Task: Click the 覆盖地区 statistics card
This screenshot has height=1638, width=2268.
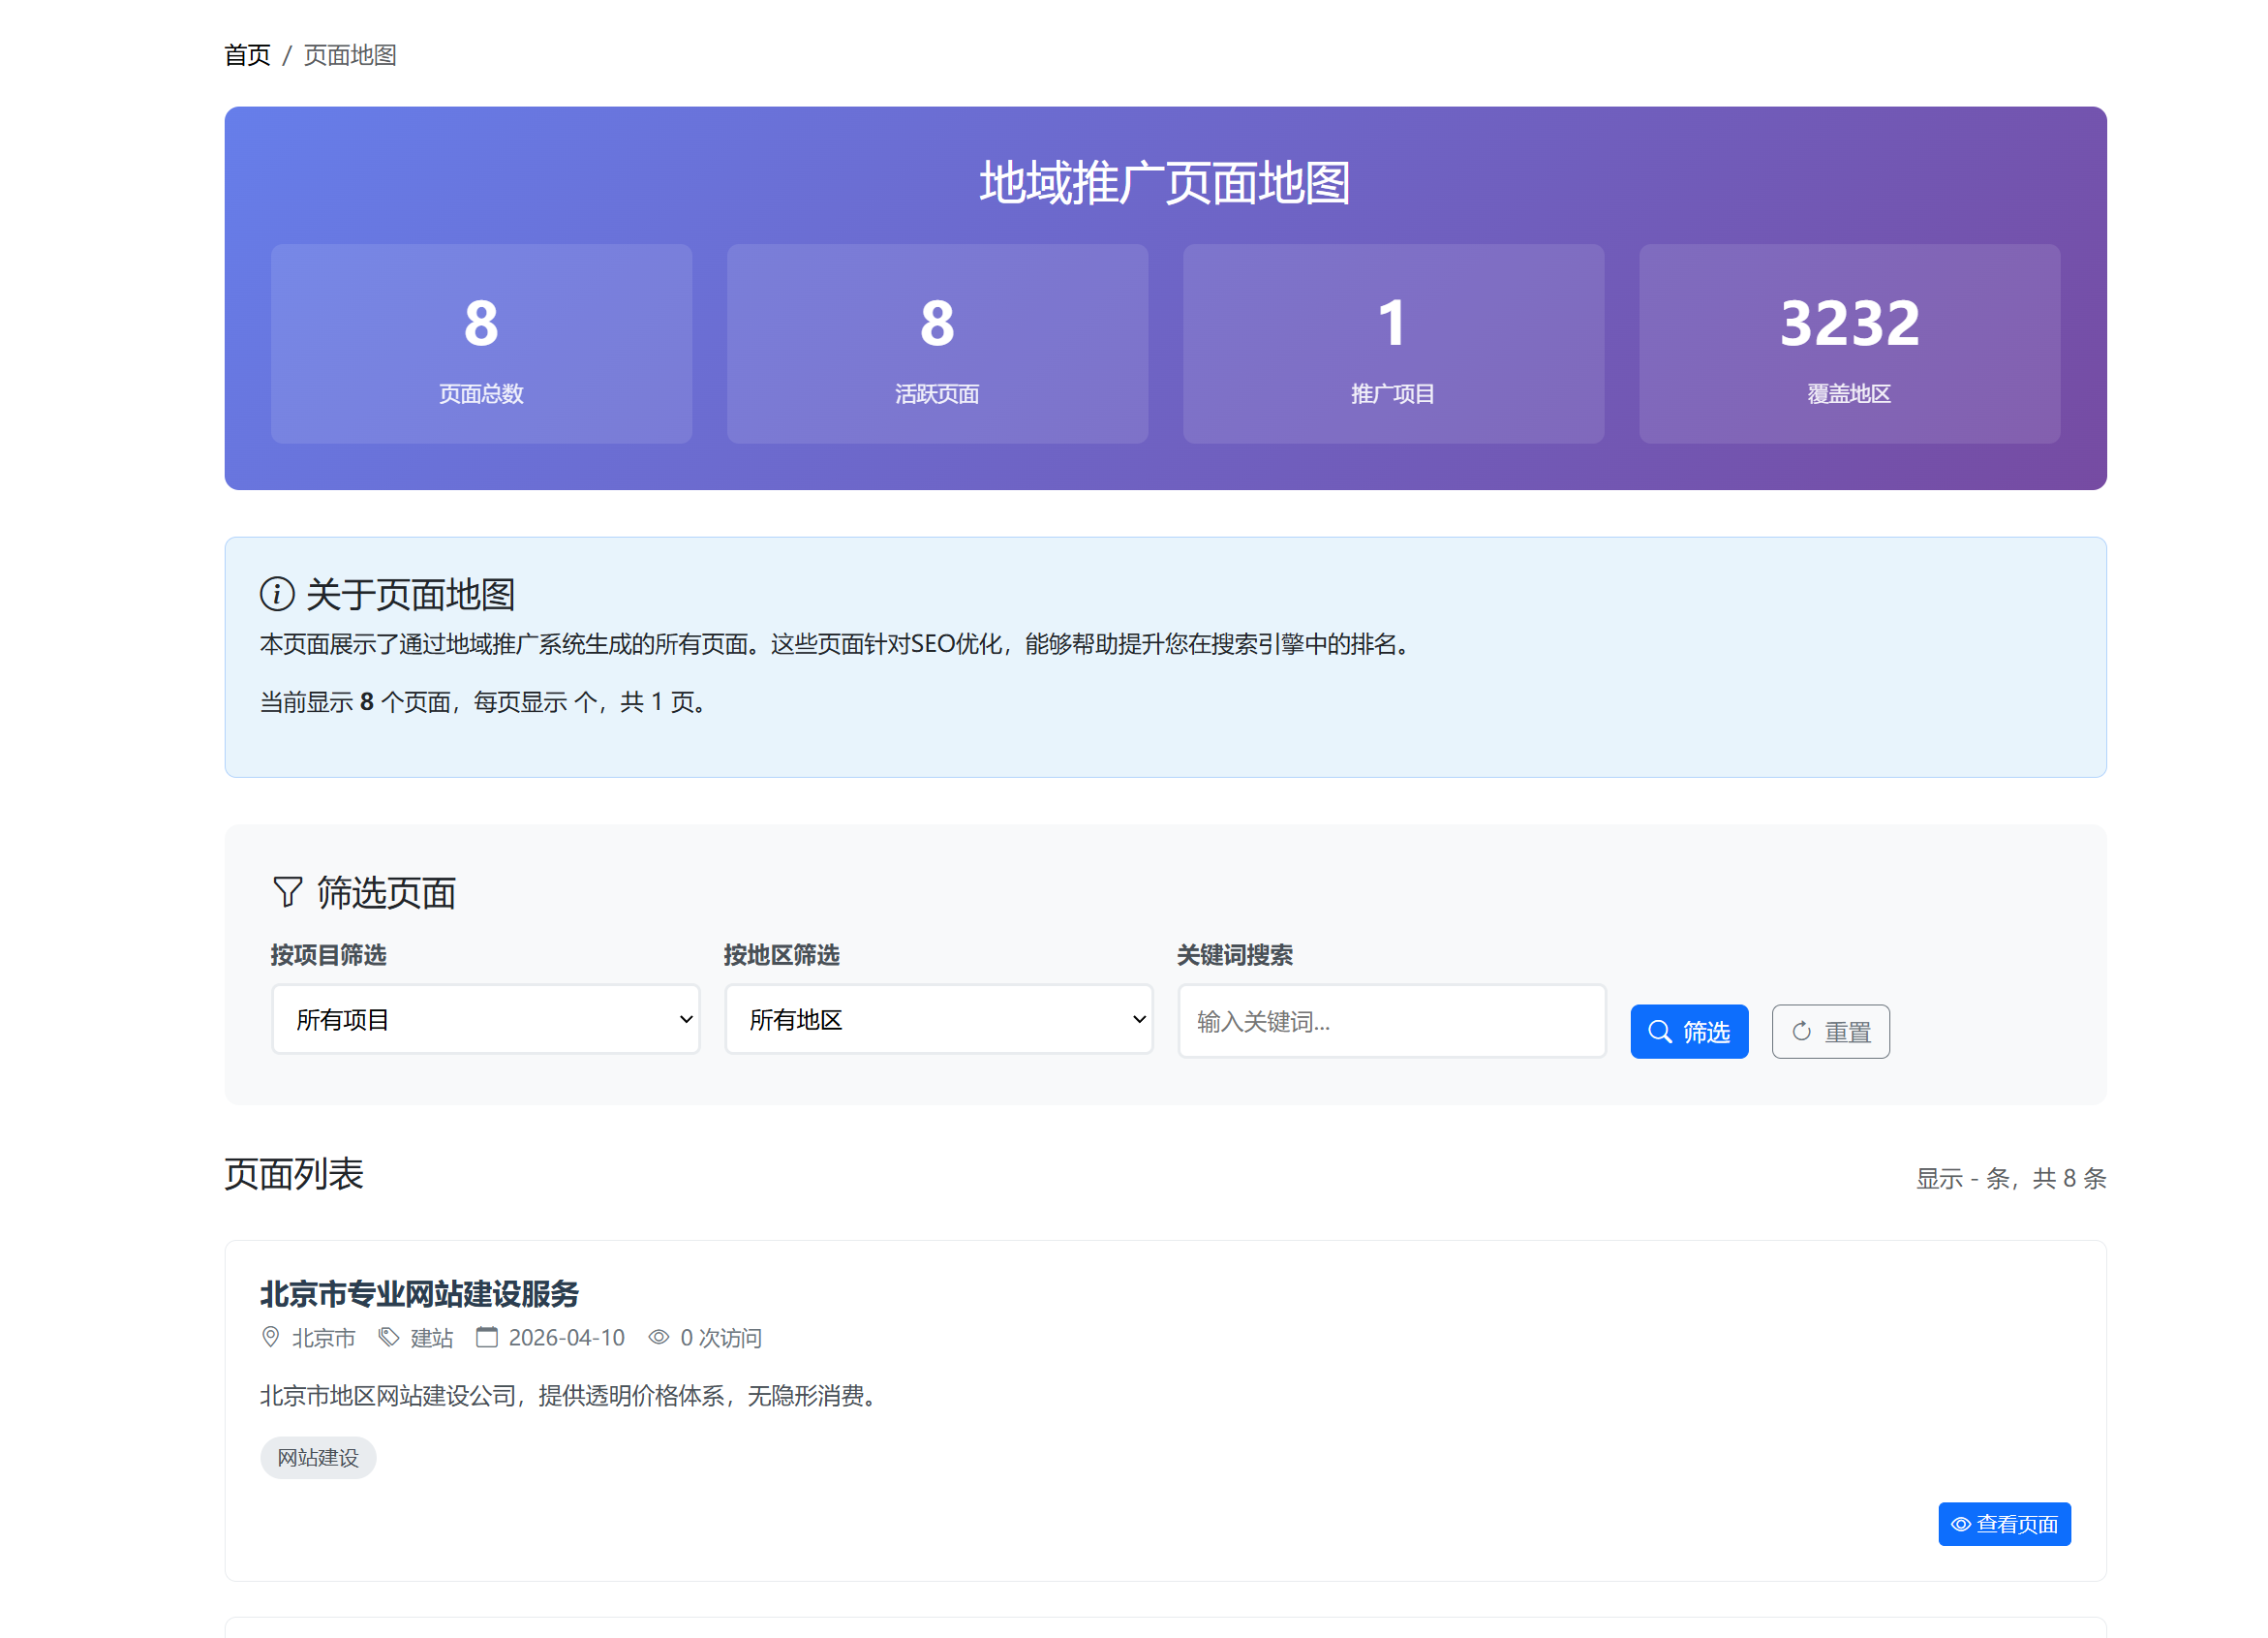Action: pos(1849,344)
